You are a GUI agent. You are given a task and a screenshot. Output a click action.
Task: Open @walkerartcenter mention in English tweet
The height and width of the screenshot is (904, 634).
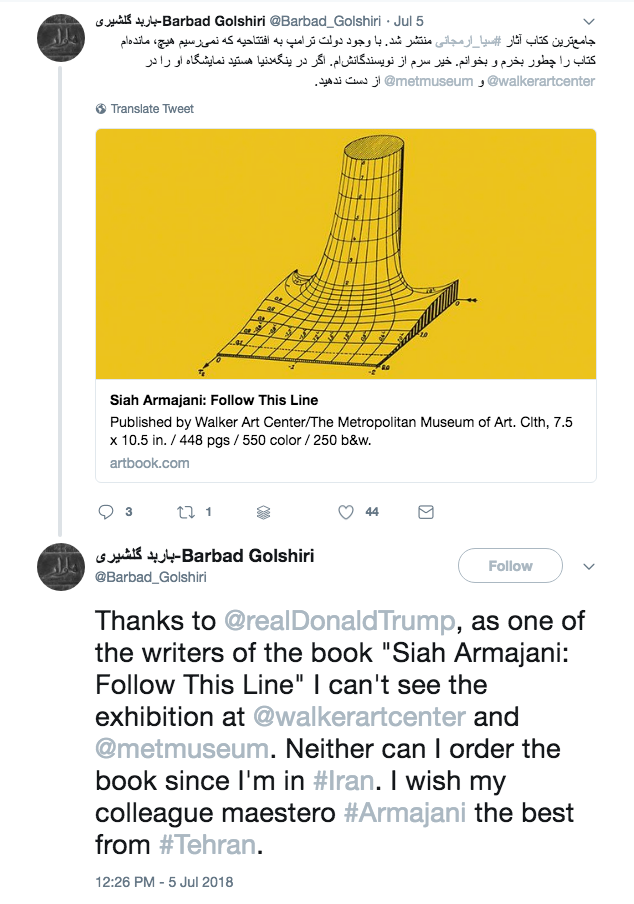click(x=359, y=717)
